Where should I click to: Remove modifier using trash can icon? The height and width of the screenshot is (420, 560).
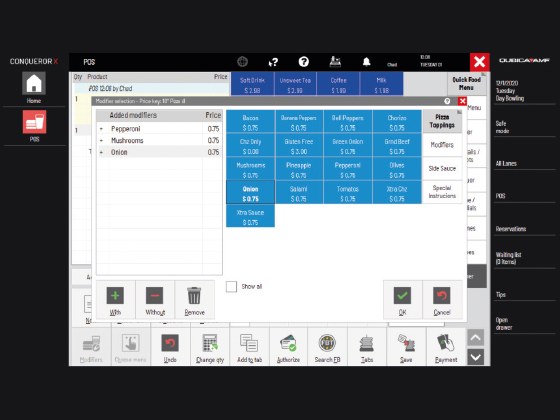pos(194,295)
